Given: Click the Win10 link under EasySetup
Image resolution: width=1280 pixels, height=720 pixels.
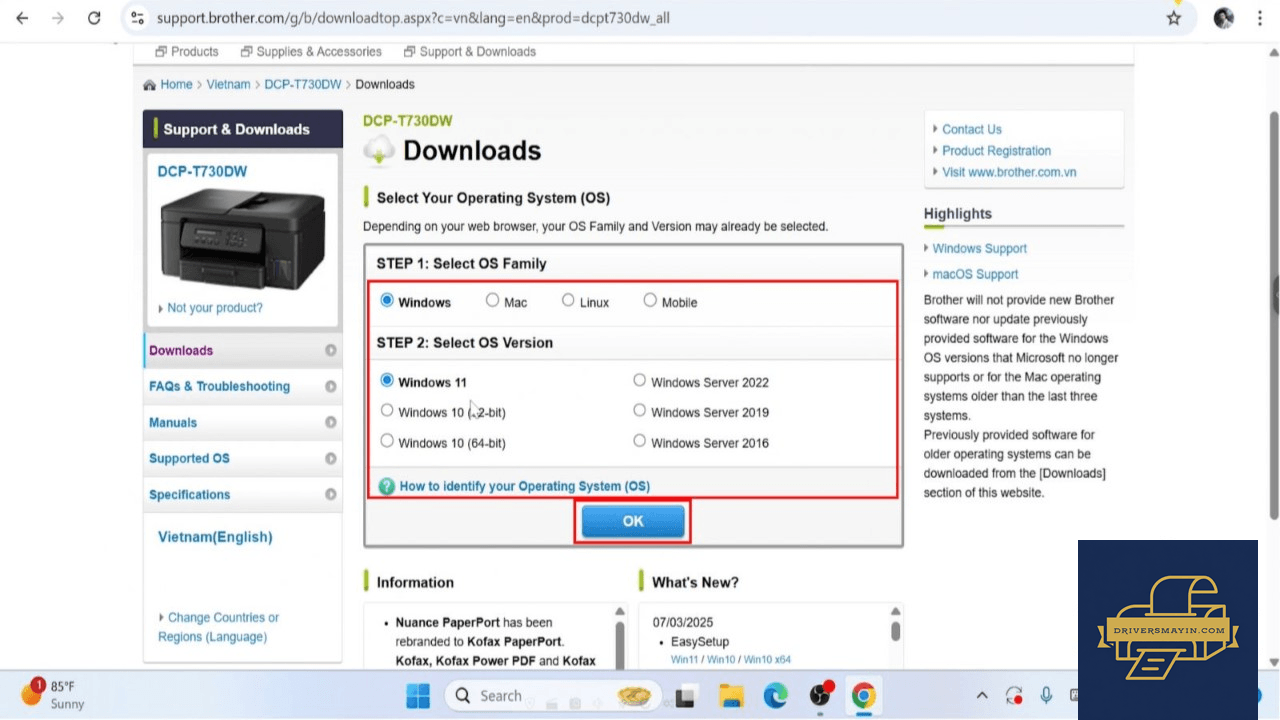Looking at the screenshot, I should pyautogui.click(x=722, y=660).
